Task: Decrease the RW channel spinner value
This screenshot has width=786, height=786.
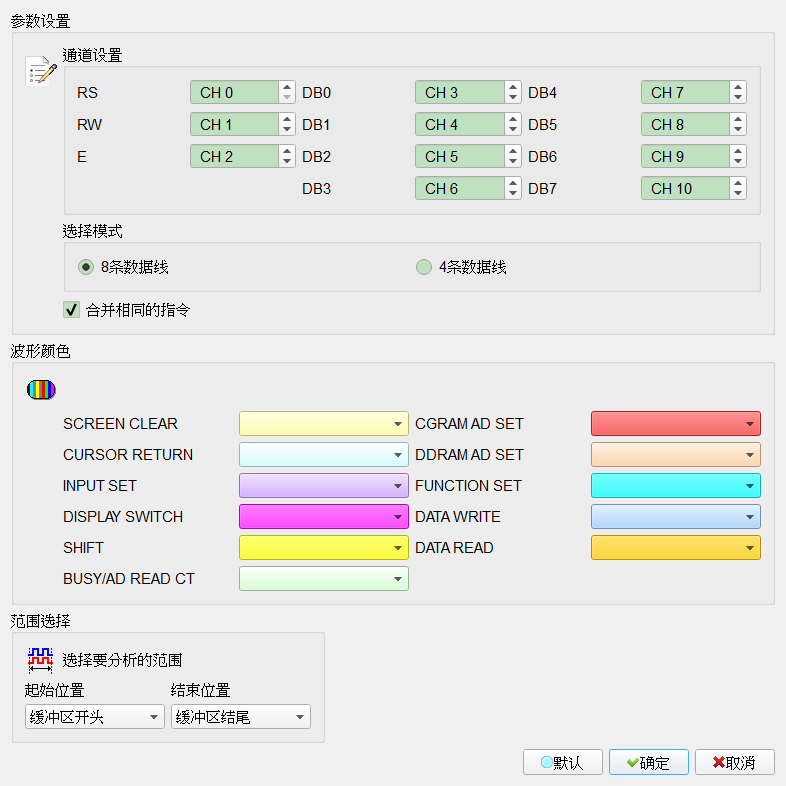Action: click(x=287, y=129)
